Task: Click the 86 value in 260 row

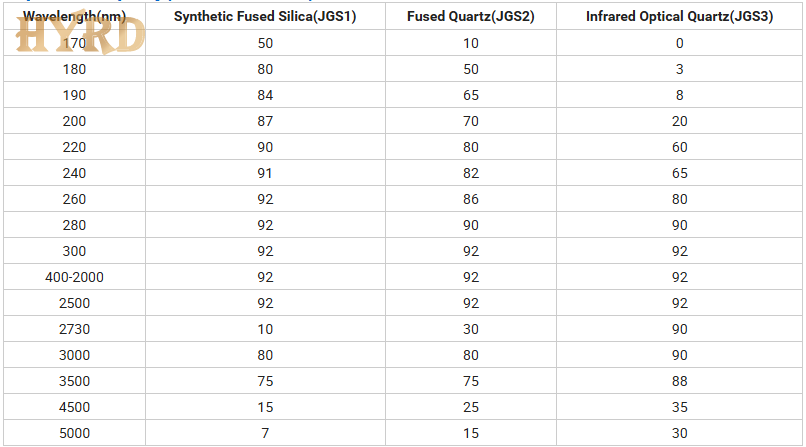Action: point(471,199)
